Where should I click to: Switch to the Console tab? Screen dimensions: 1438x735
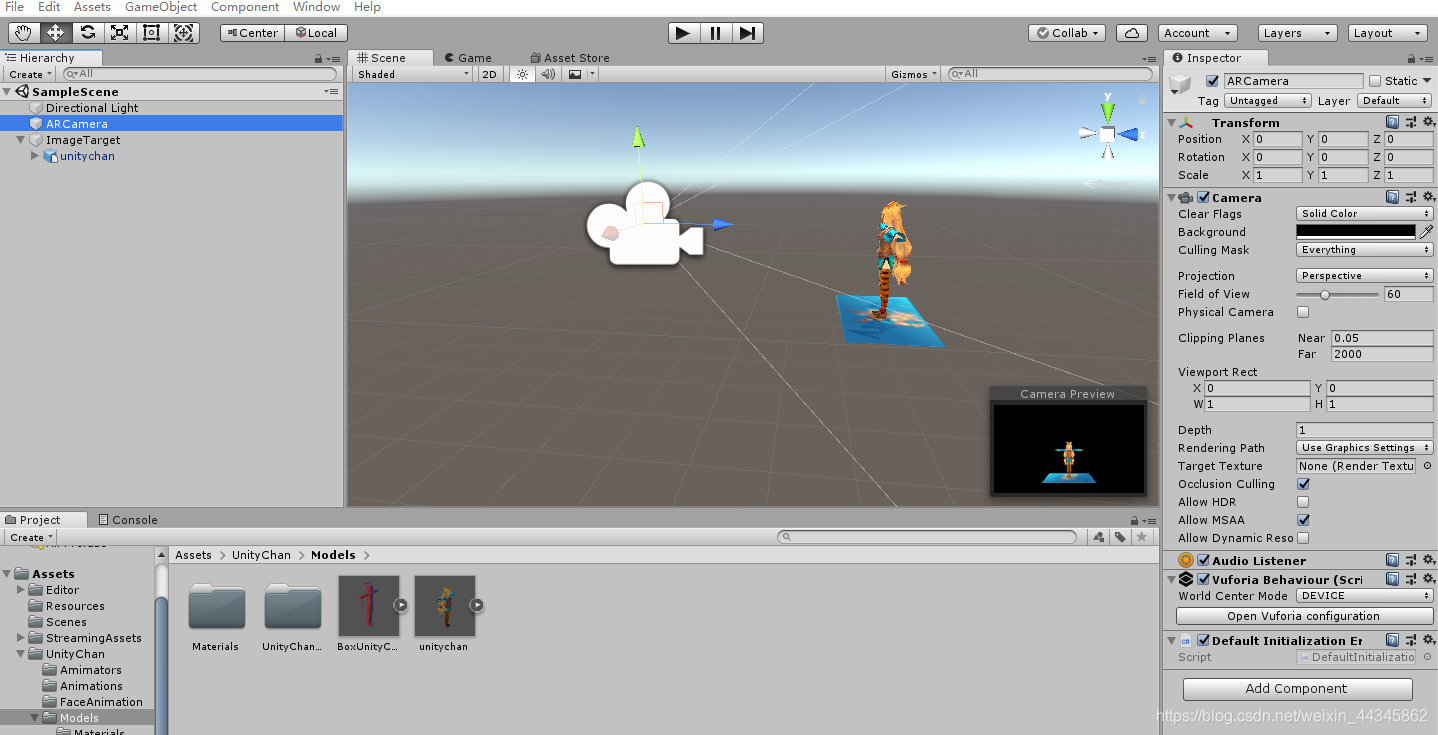[127, 520]
